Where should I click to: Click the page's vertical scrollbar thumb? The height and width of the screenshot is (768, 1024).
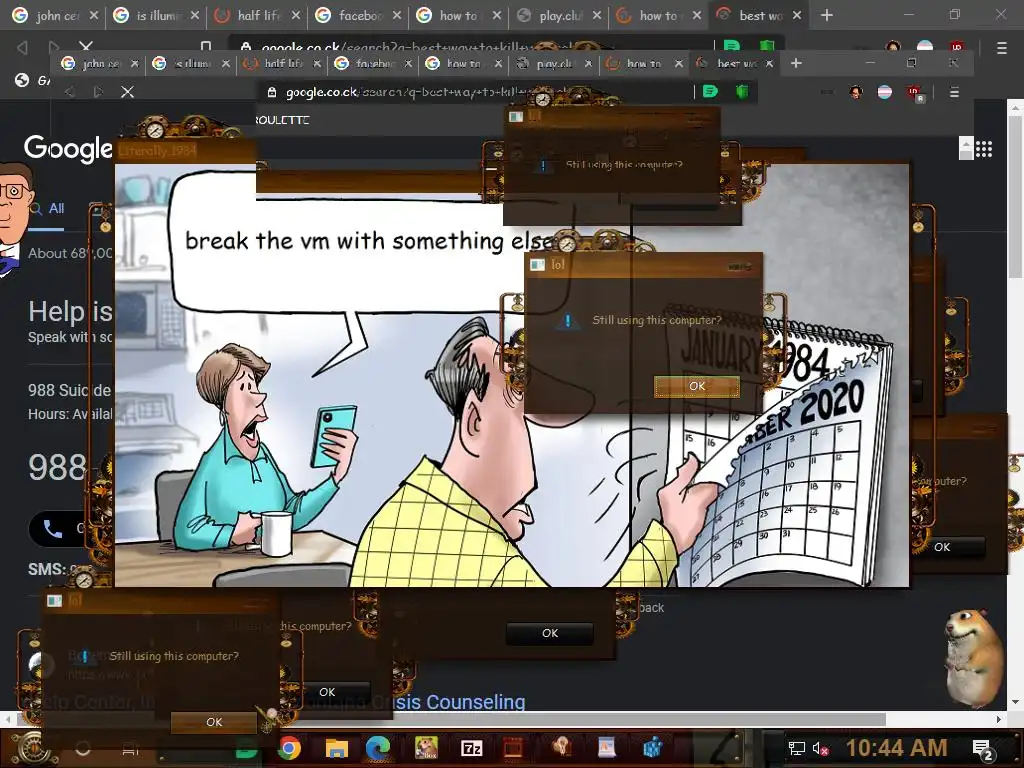coord(1015,198)
